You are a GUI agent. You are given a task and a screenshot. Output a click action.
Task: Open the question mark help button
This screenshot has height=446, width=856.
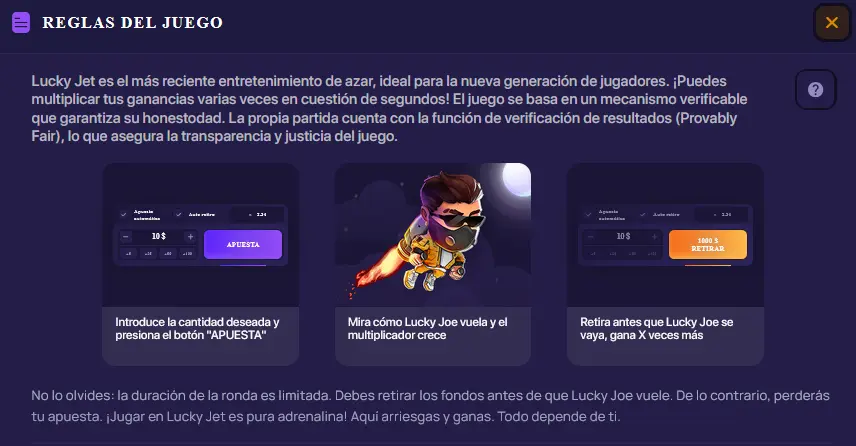(815, 90)
